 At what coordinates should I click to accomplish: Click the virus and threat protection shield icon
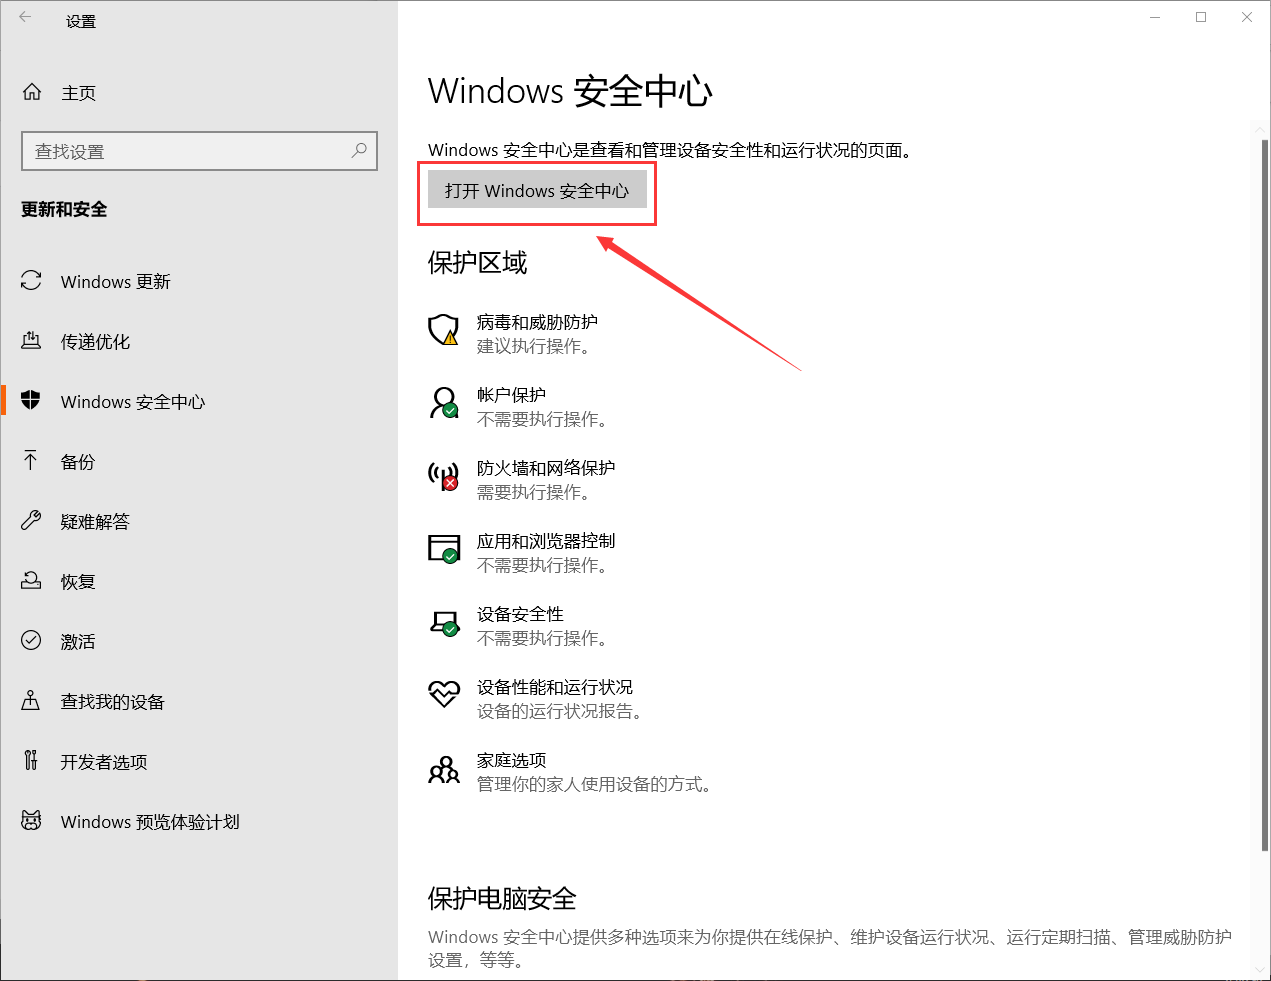(443, 329)
